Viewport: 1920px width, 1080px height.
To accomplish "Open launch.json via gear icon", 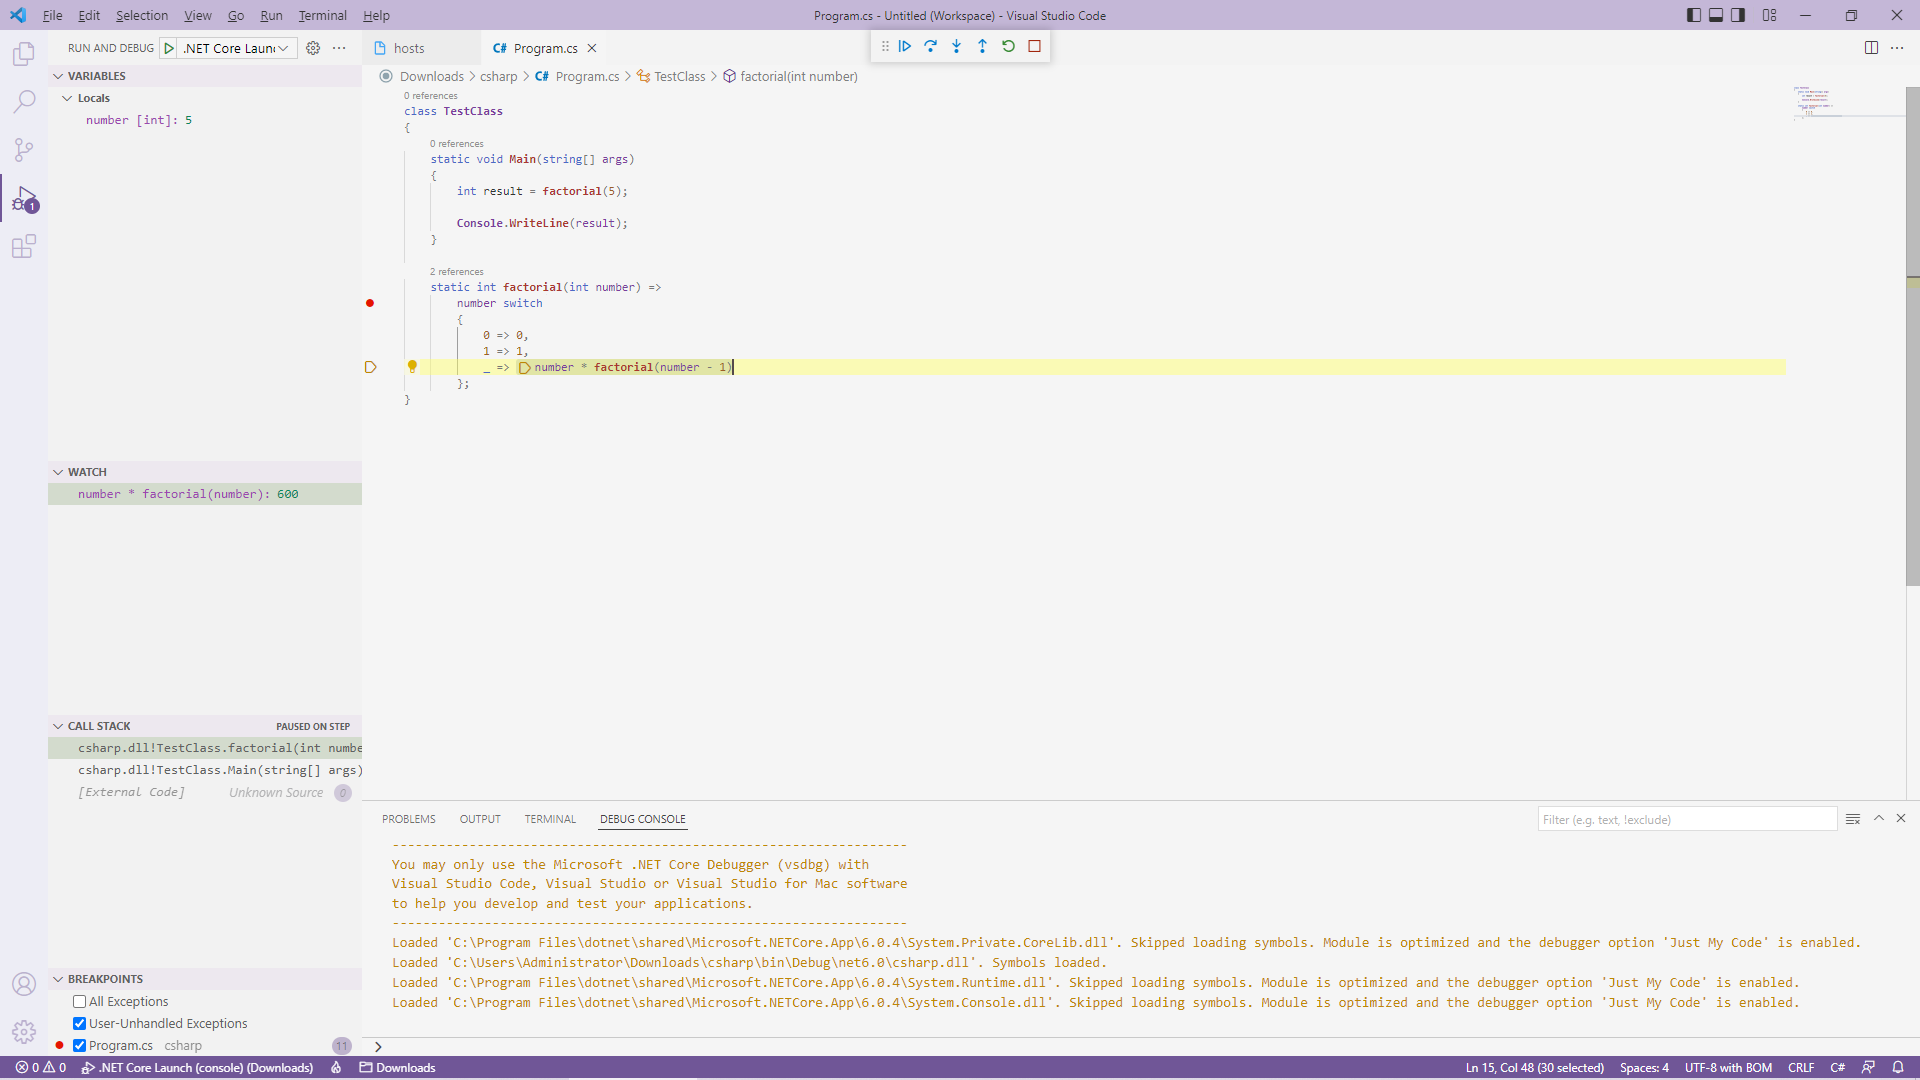I will point(313,48).
